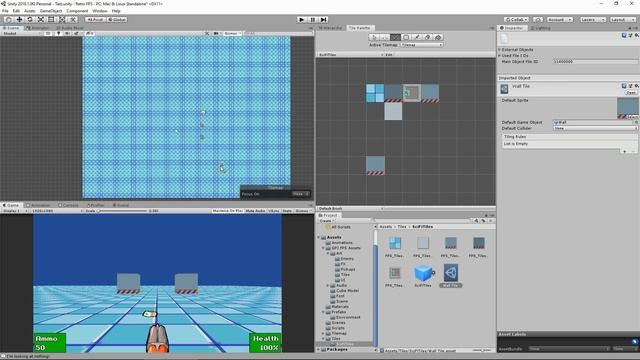The width and height of the screenshot is (640, 360).
Task: Toggle Global/Local handle rotation
Action: point(117,20)
